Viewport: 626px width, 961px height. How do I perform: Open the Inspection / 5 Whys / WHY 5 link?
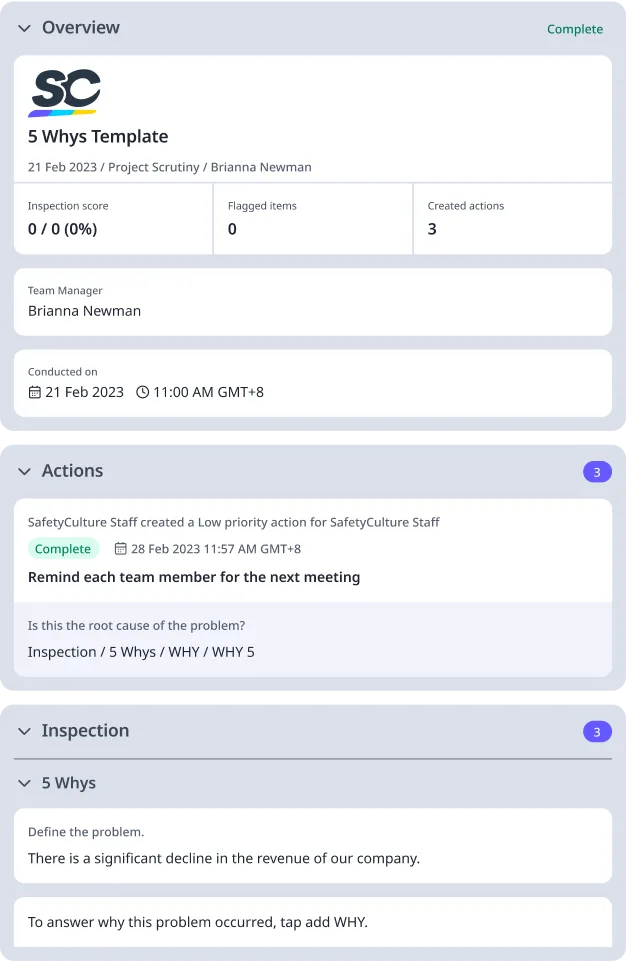pos(141,652)
